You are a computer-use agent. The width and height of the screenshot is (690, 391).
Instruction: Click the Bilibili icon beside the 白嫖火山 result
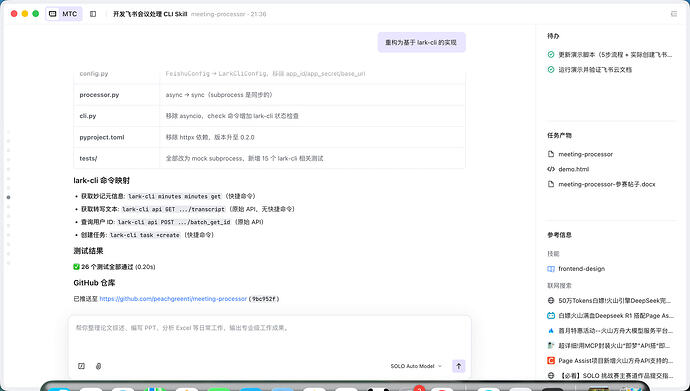[551, 316]
